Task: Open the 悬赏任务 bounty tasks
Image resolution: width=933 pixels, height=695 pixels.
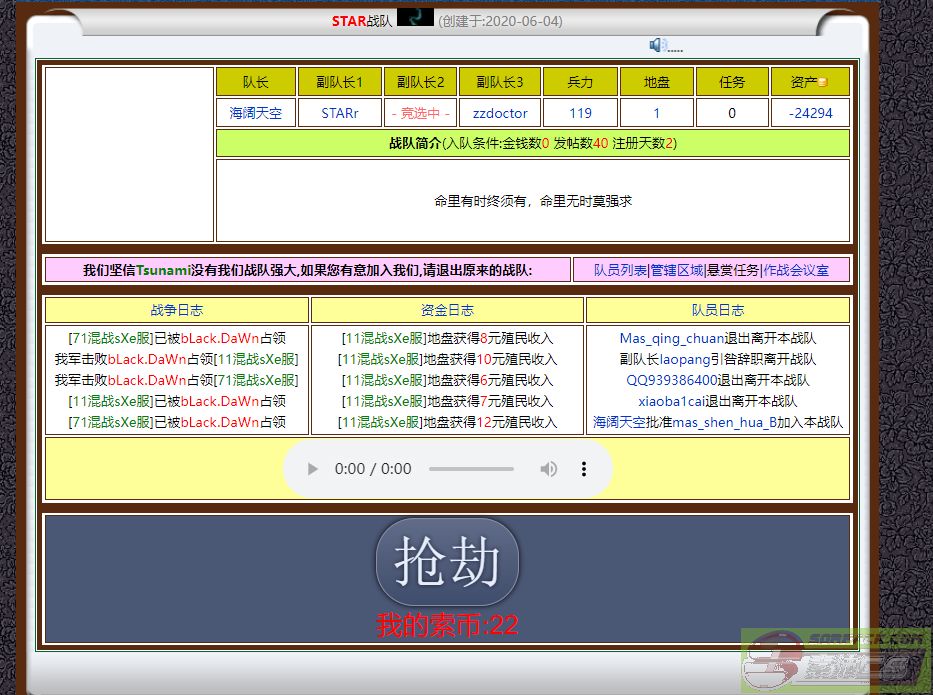Action: (733, 270)
